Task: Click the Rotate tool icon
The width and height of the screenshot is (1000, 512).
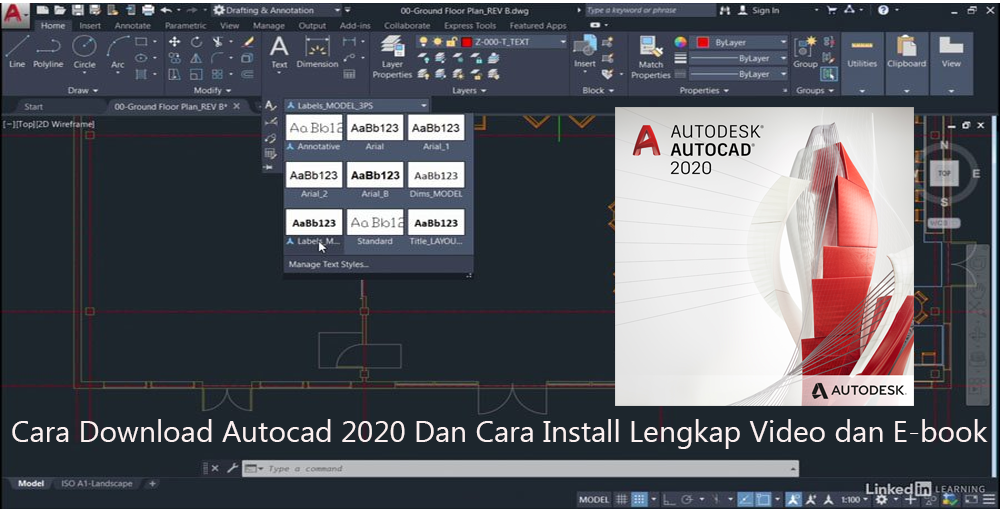Action: pyautogui.click(x=196, y=41)
